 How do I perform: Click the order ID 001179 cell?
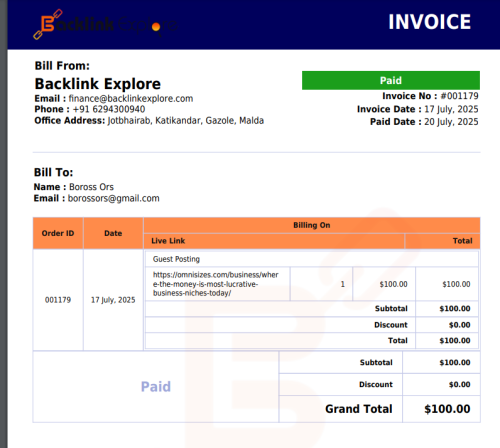click(58, 300)
